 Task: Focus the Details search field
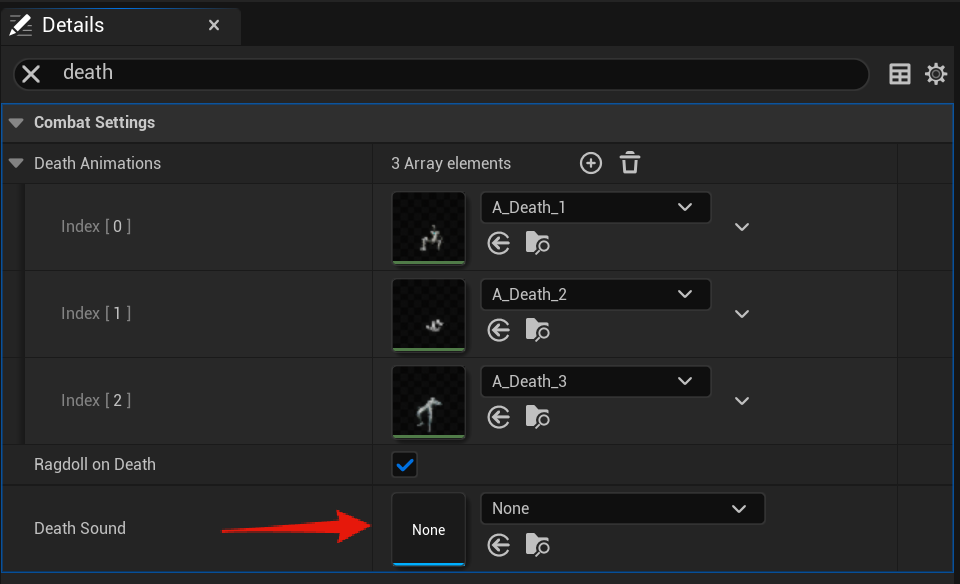click(x=460, y=73)
